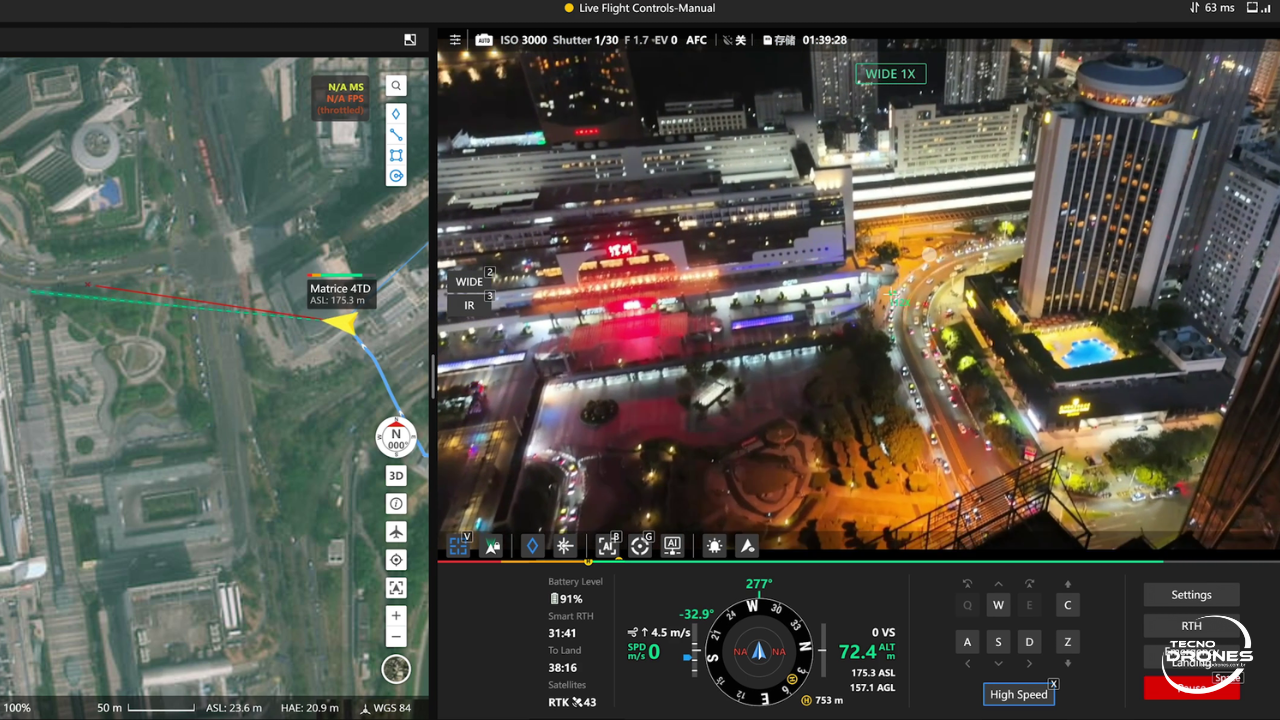The height and width of the screenshot is (720, 1280).
Task: Select the yellow drone marker on map
Action: pos(341,323)
